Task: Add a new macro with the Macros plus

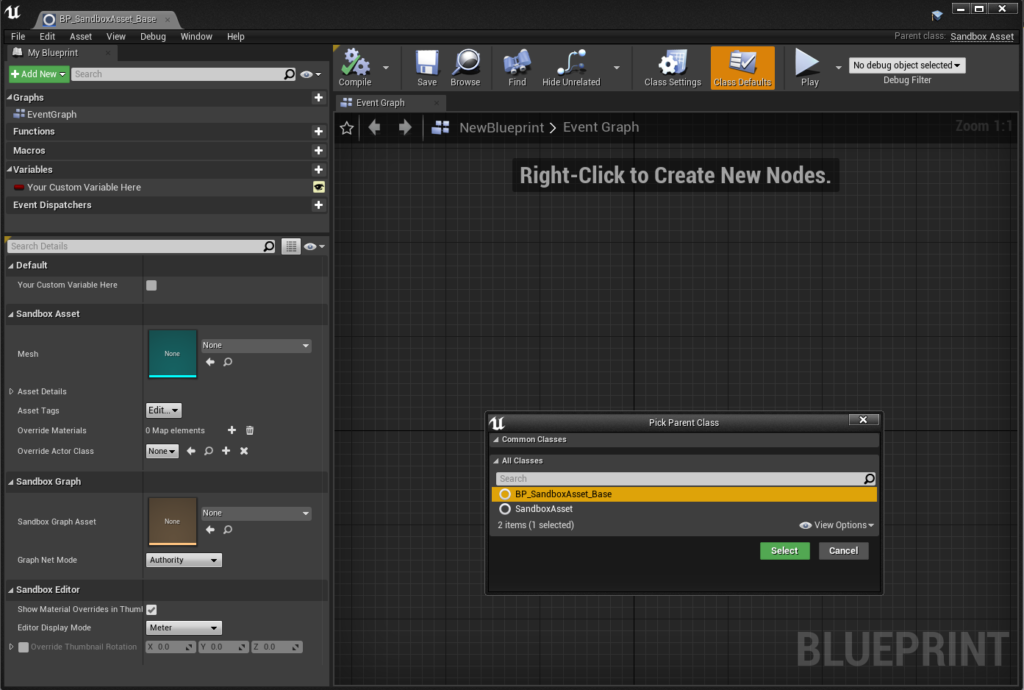Action: [x=319, y=150]
